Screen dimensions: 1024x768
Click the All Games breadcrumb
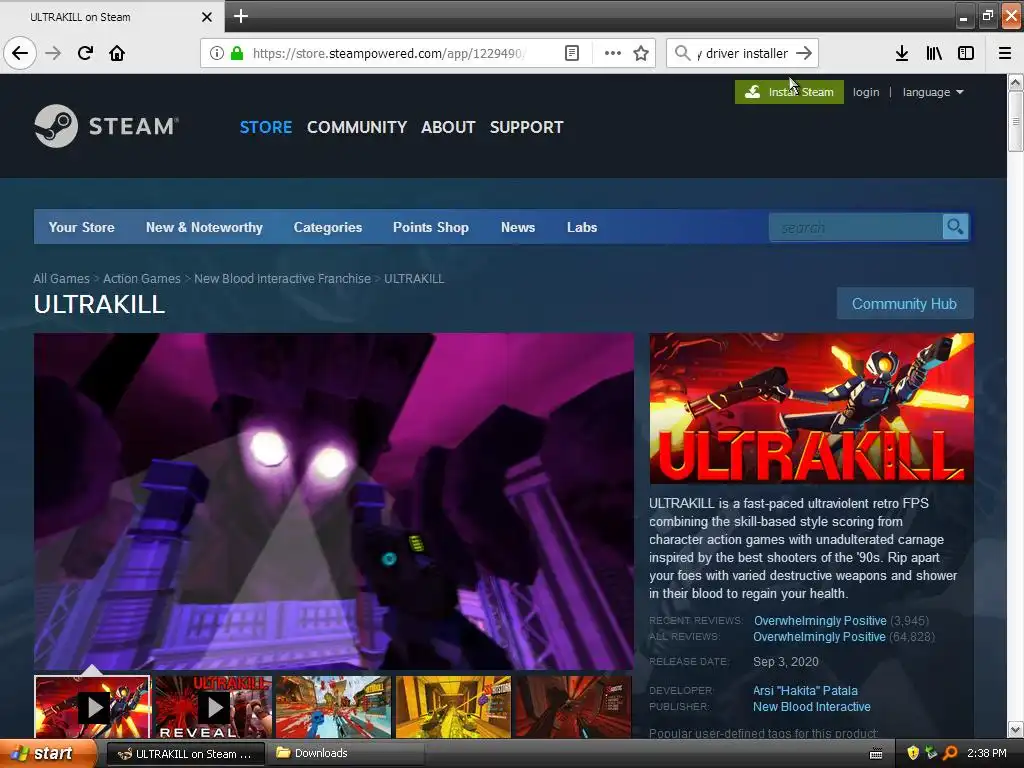(61, 278)
